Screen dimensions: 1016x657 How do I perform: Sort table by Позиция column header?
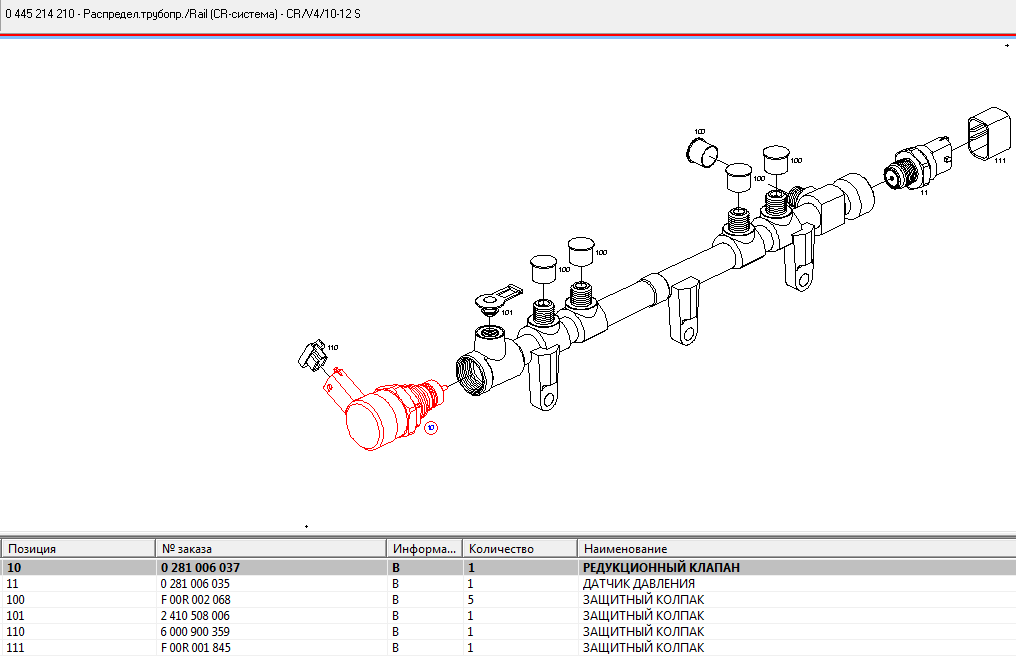pos(78,549)
